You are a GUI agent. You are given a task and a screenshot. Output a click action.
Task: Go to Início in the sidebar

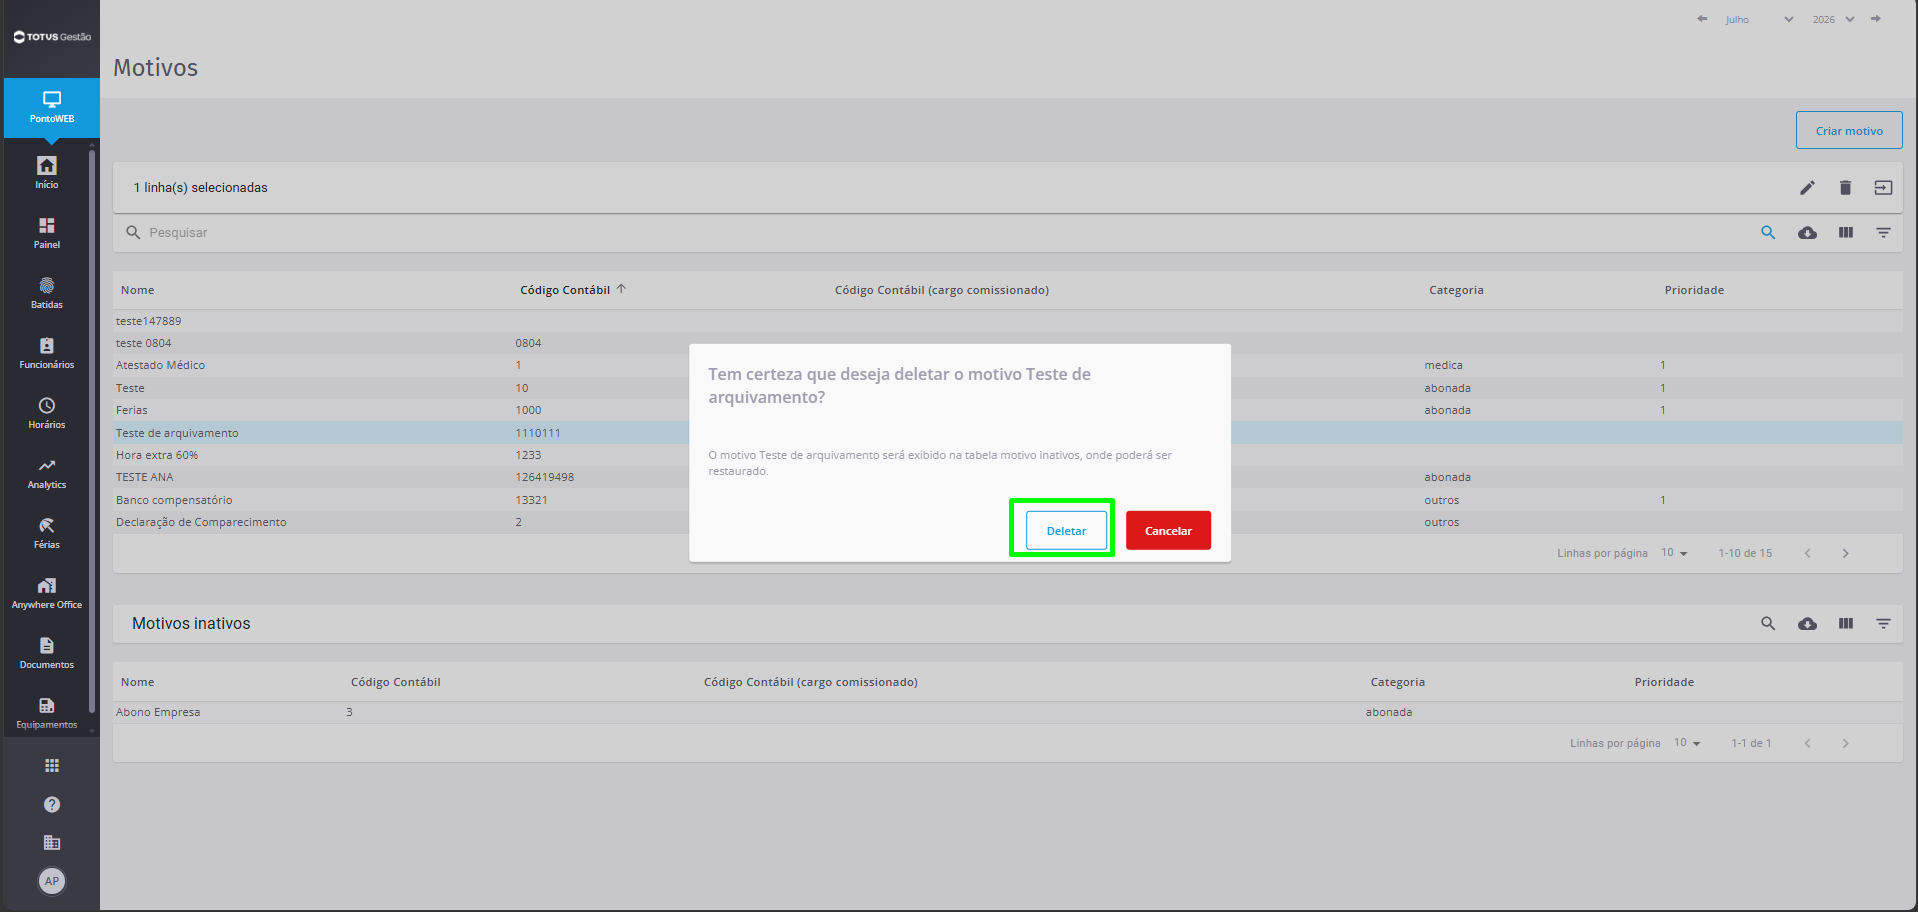[x=47, y=172]
